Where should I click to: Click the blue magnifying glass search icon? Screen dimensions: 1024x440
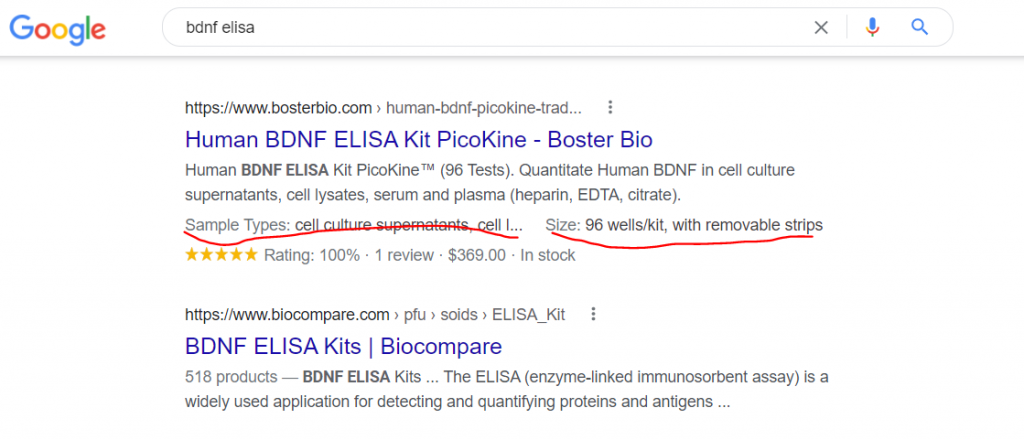coord(920,27)
